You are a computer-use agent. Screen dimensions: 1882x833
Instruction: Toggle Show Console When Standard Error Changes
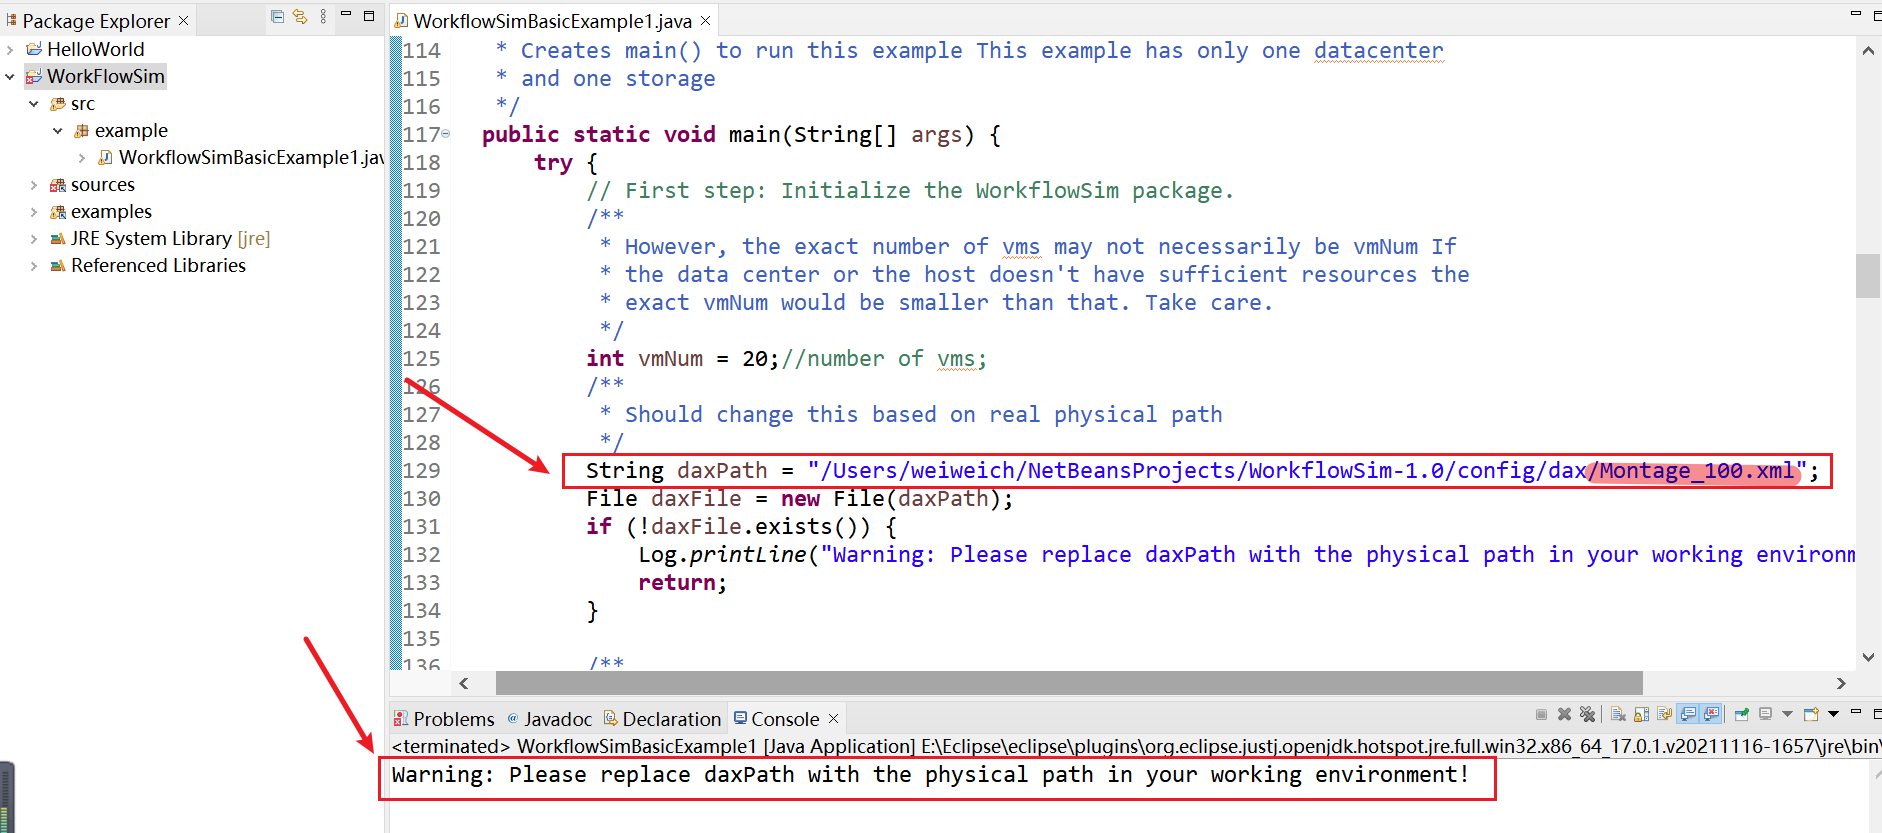(x=1710, y=714)
